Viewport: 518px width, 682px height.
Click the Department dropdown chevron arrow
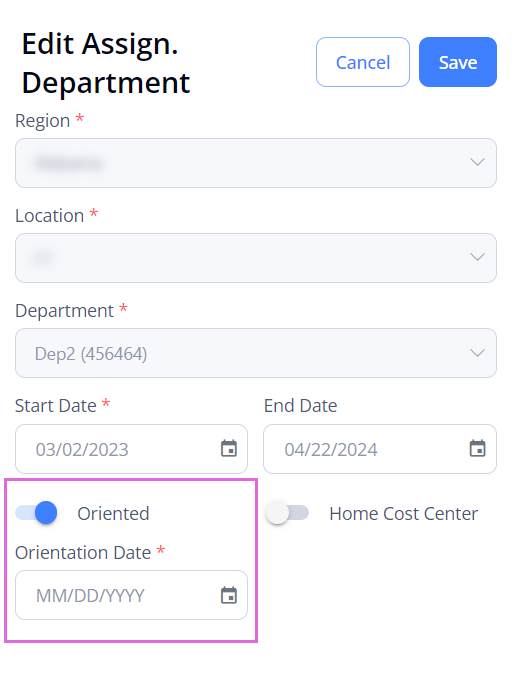coord(477,353)
